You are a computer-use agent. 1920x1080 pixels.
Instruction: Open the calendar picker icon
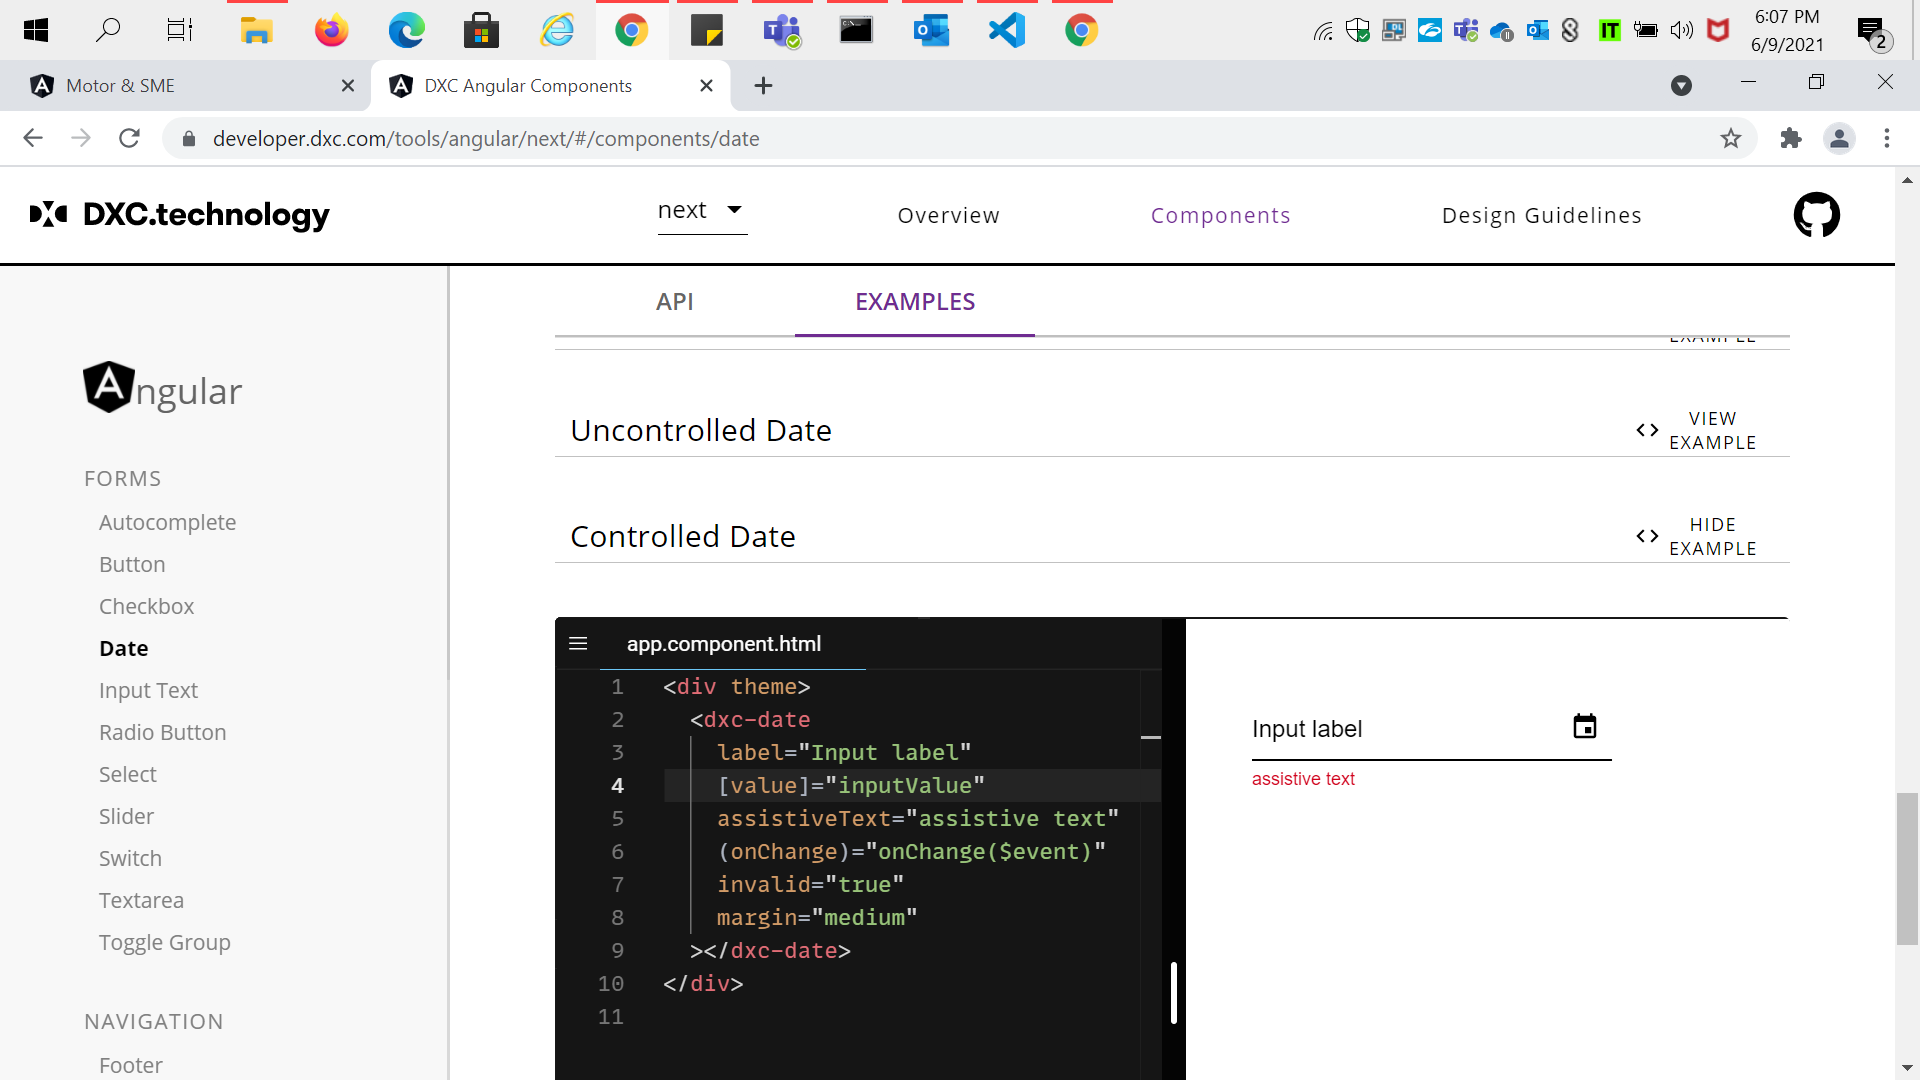click(1584, 727)
